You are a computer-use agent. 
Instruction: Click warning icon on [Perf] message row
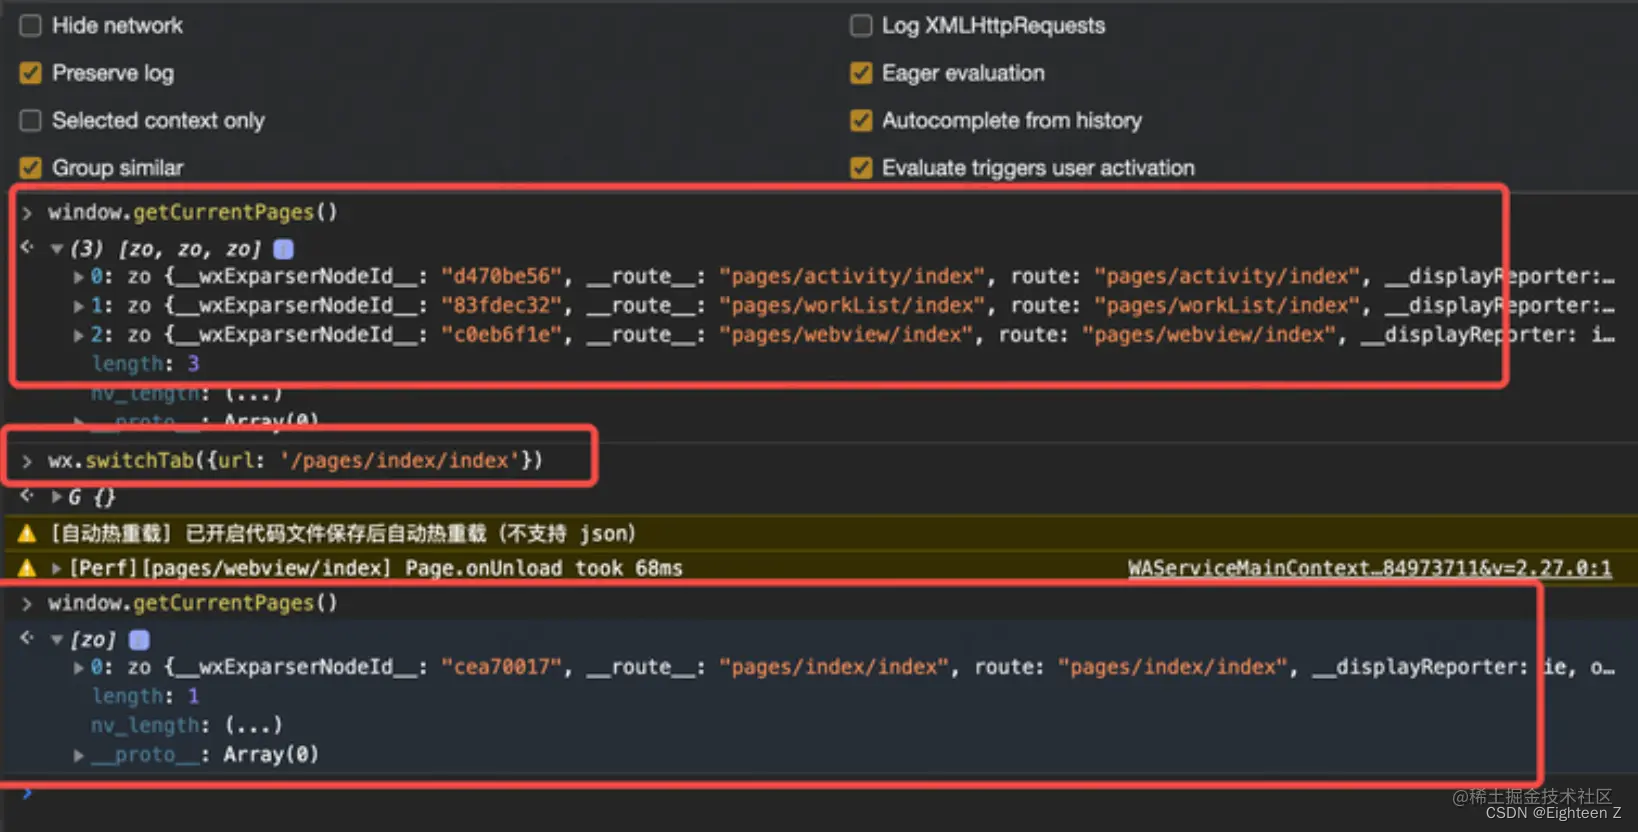tap(27, 568)
